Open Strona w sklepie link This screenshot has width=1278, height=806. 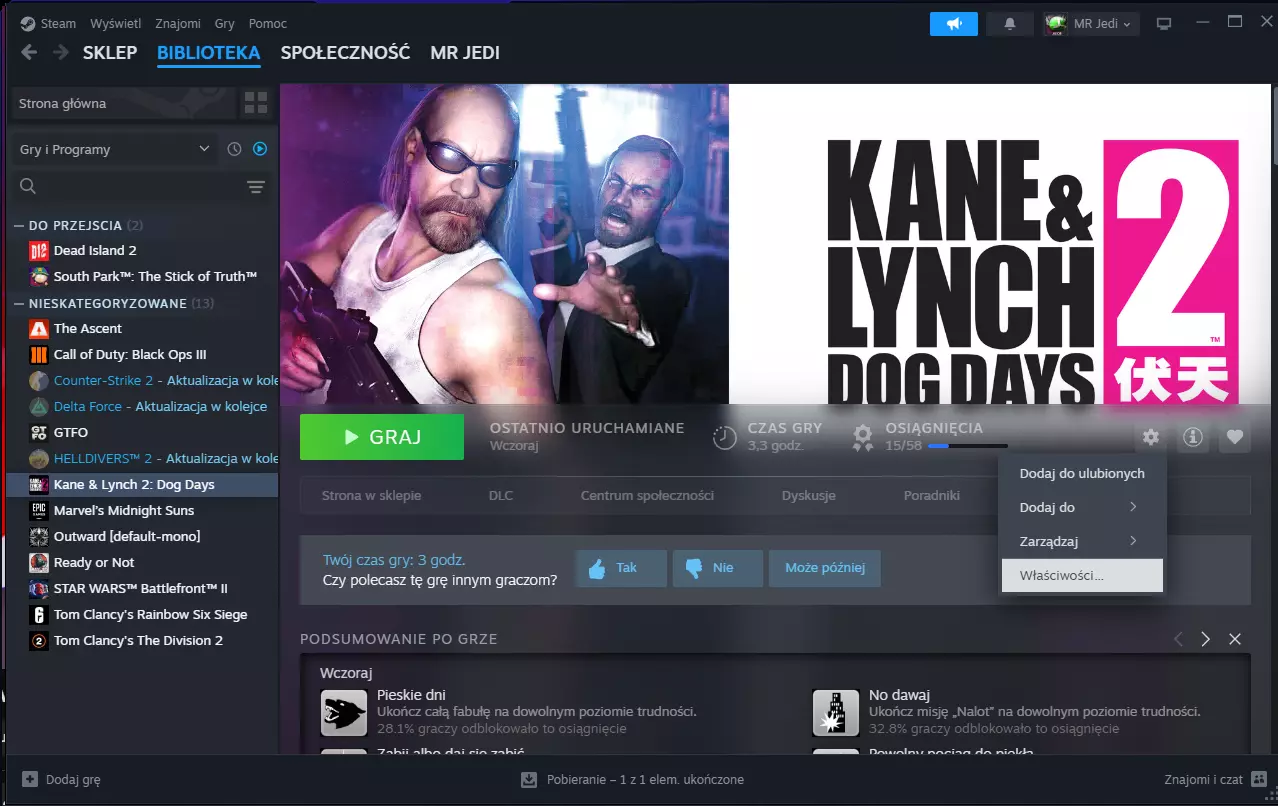tap(371, 495)
